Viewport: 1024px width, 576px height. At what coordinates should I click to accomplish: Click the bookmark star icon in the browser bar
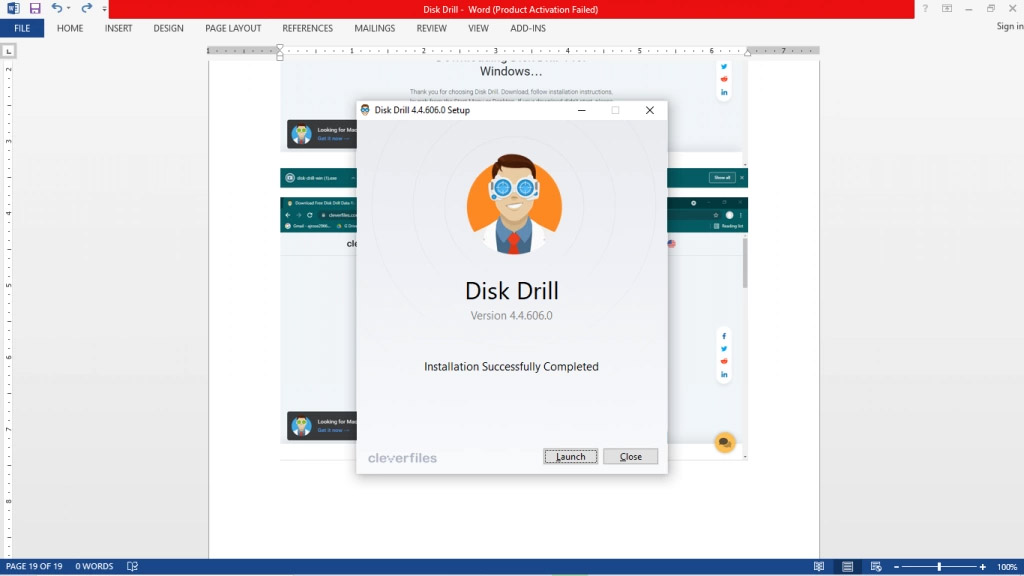pos(716,215)
